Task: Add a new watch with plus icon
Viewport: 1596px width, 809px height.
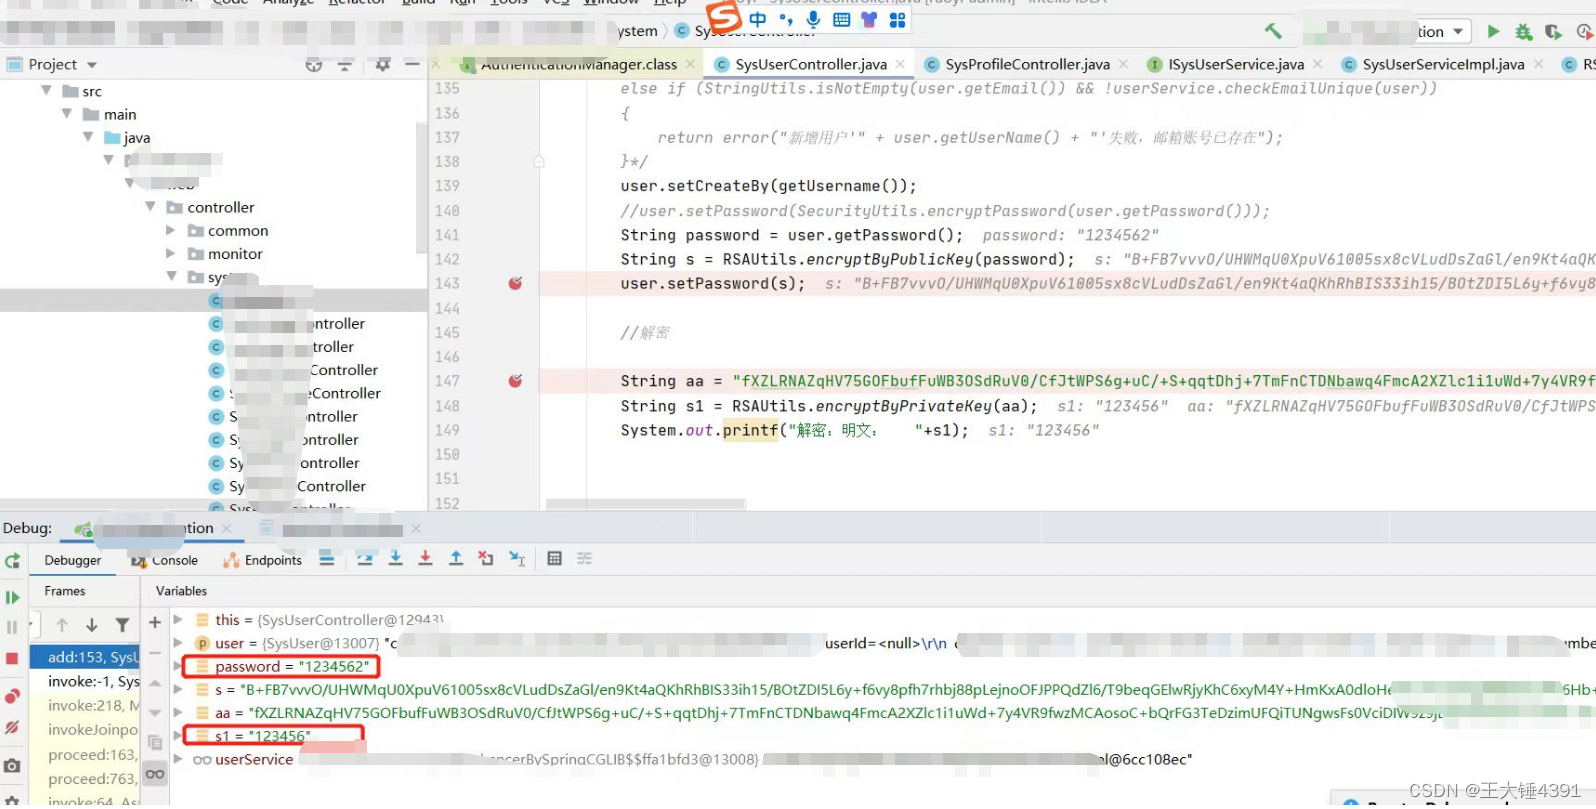Action: pos(154,622)
